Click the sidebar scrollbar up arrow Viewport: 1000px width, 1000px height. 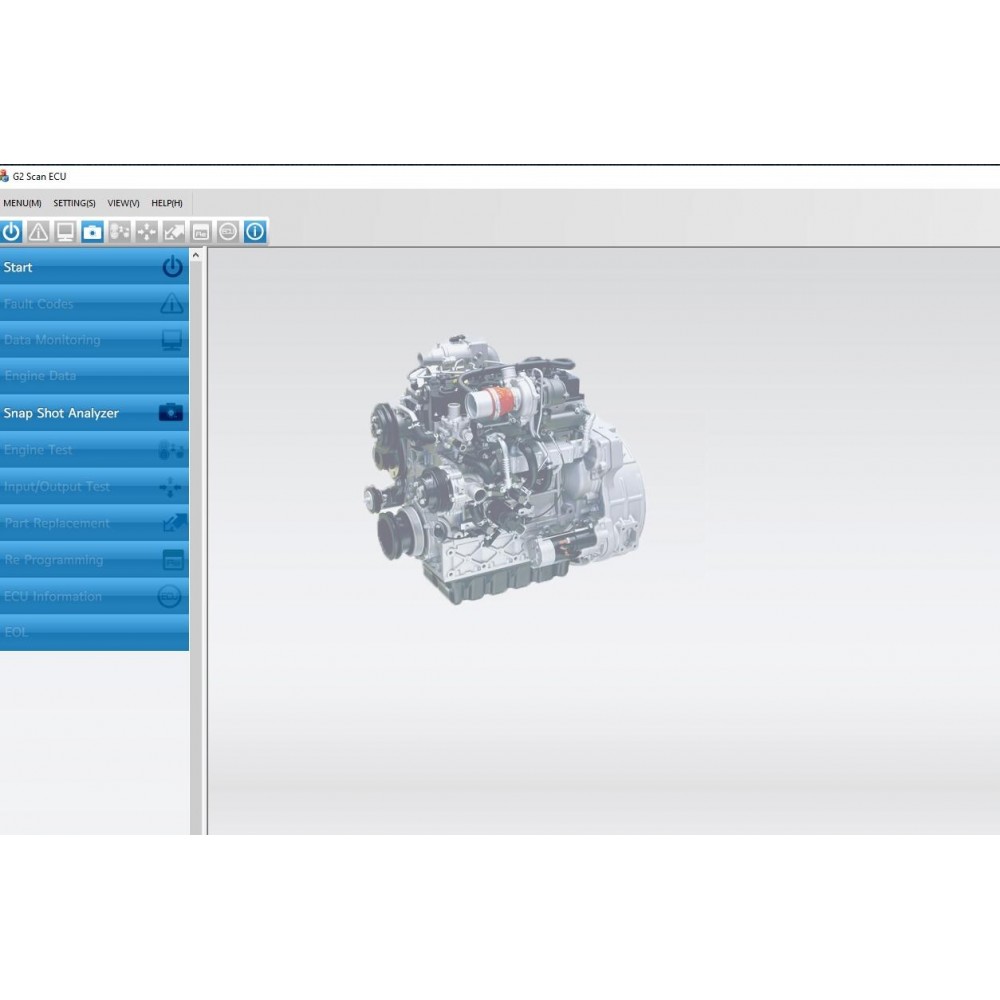point(196,253)
